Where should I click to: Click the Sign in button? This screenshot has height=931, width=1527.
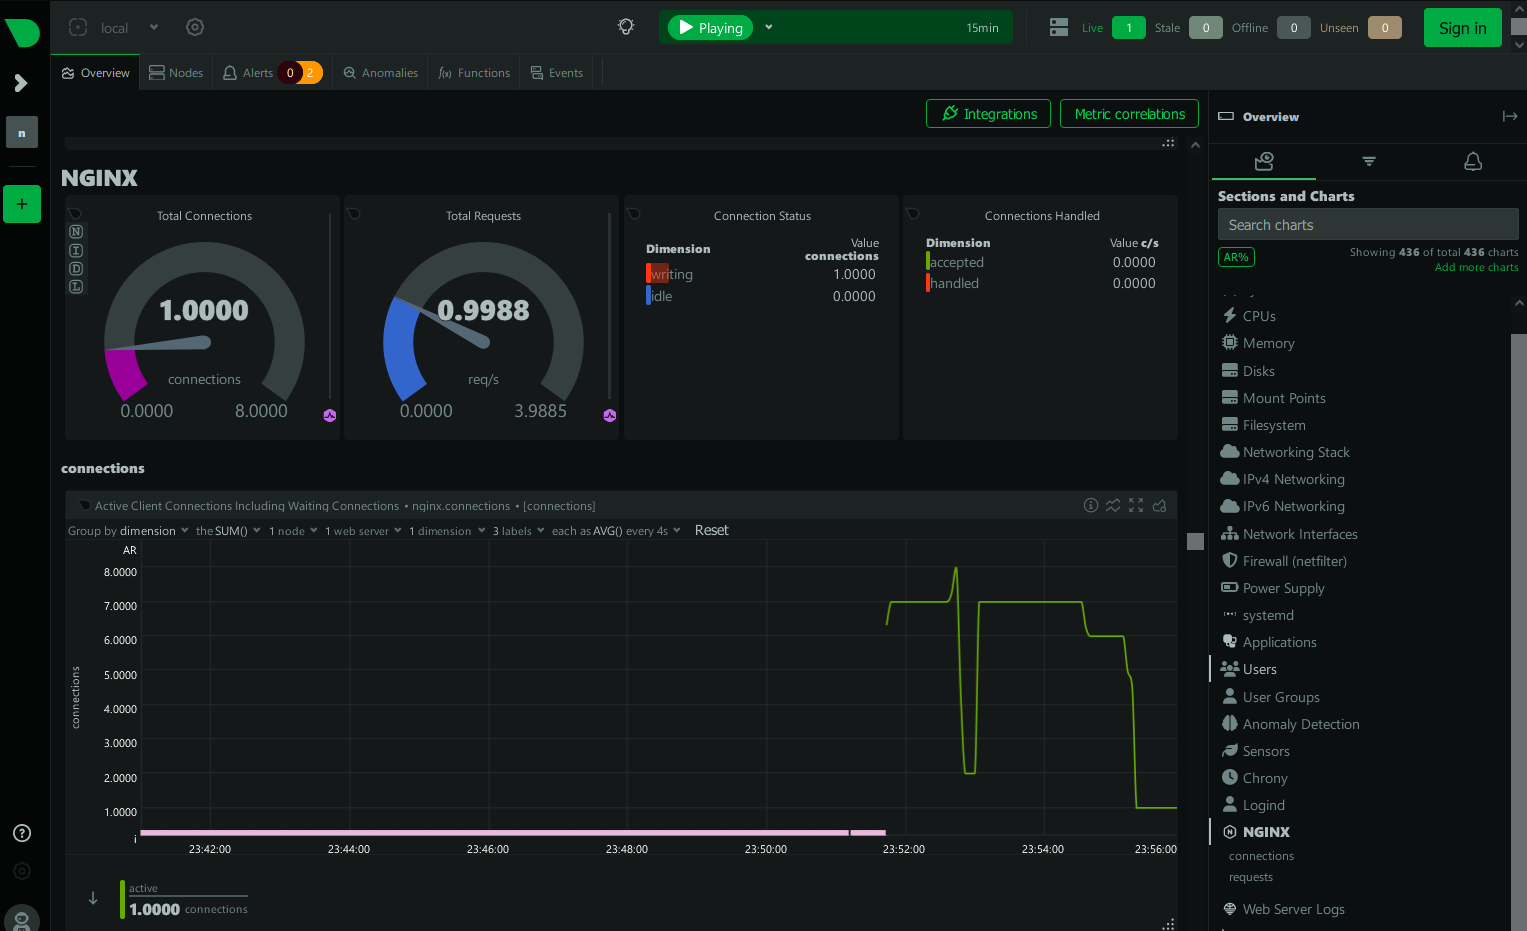click(1462, 28)
